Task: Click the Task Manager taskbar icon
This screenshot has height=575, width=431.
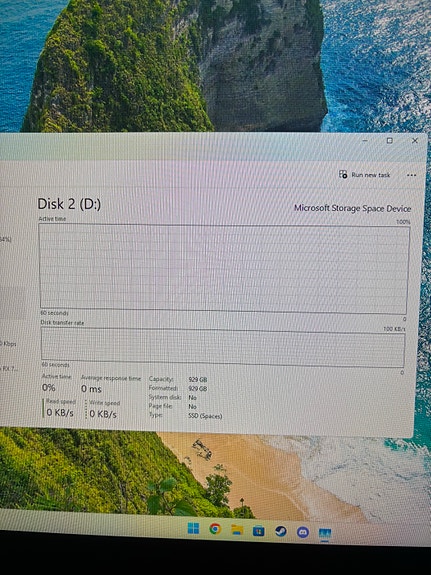Action: pyautogui.click(x=325, y=533)
